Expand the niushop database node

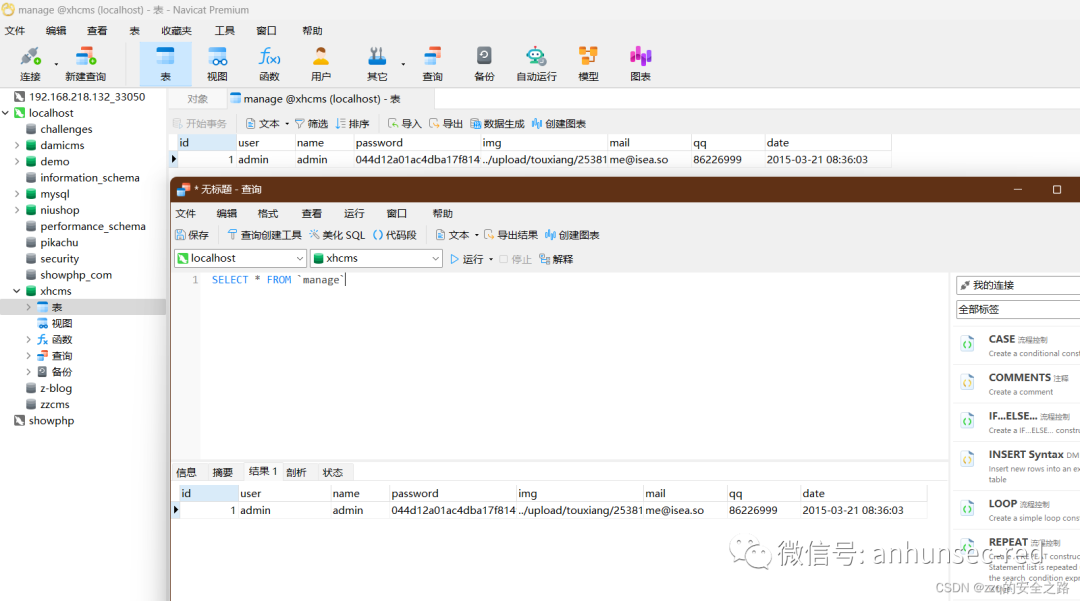pyautogui.click(x=17, y=210)
